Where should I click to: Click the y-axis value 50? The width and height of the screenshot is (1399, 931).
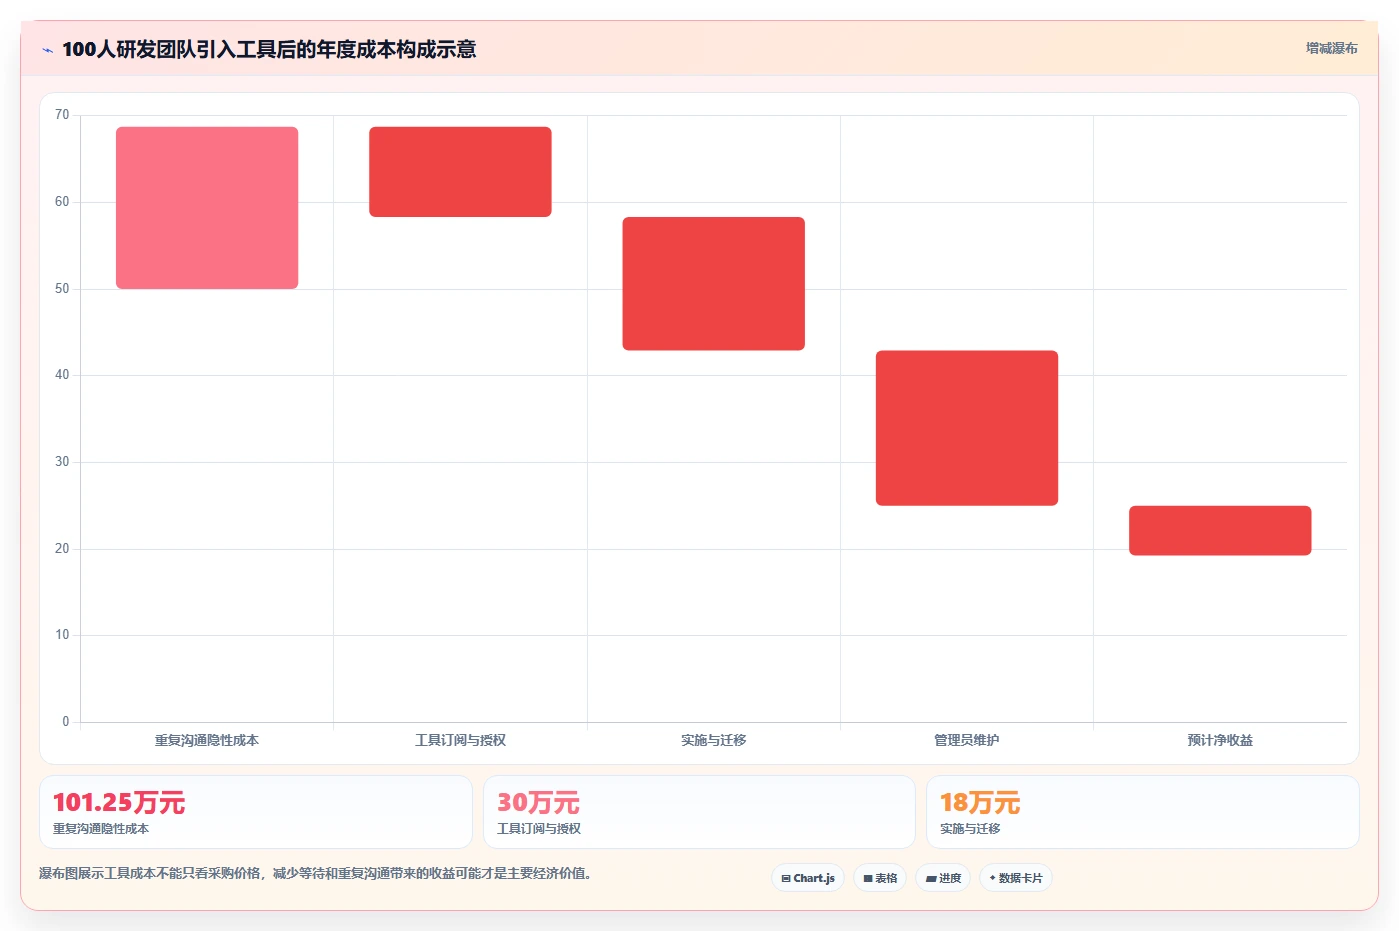[62, 289]
